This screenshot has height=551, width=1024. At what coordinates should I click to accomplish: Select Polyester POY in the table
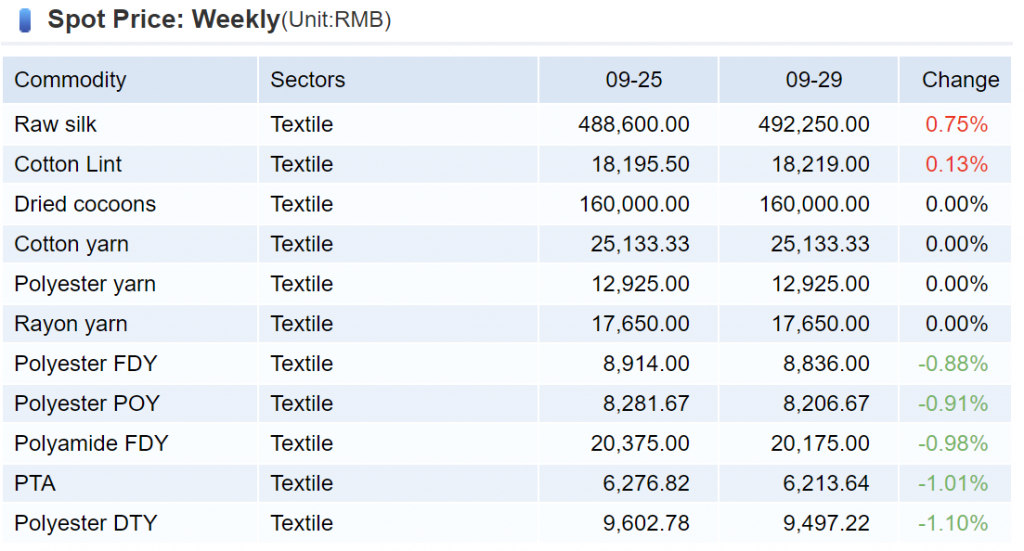click(87, 404)
